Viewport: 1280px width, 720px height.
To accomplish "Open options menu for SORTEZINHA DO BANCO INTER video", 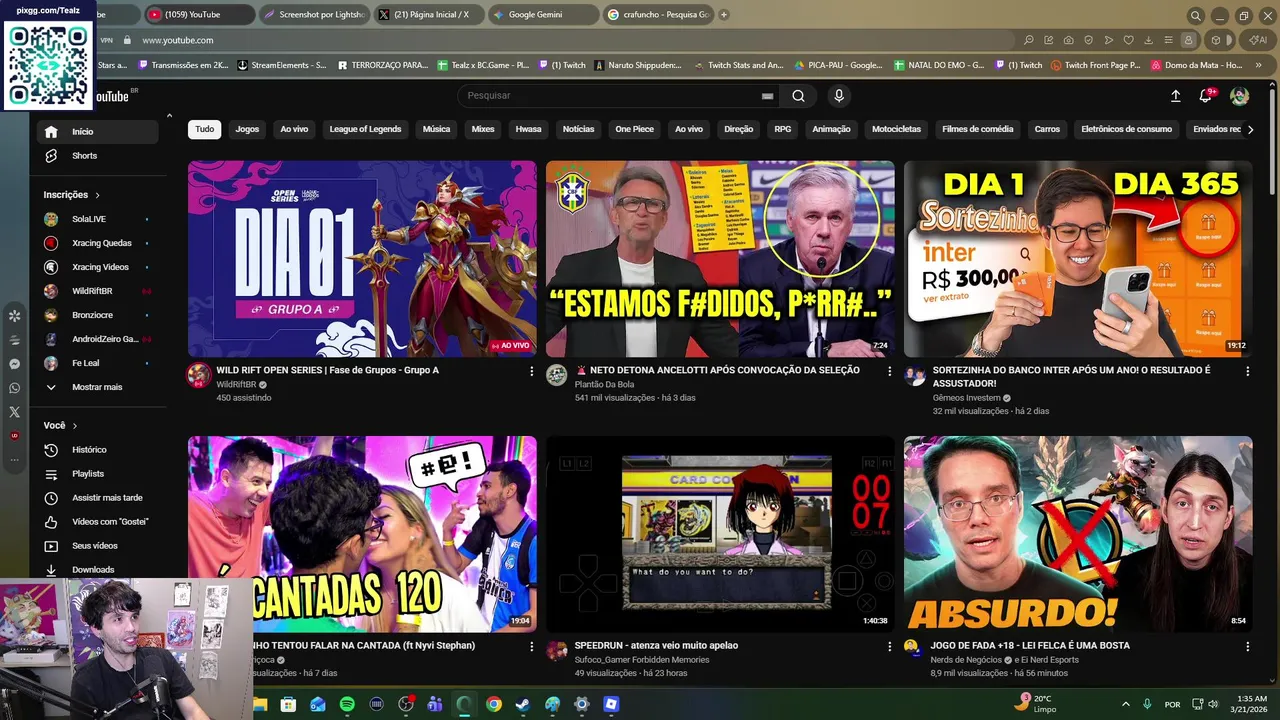I will (x=1247, y=371).
